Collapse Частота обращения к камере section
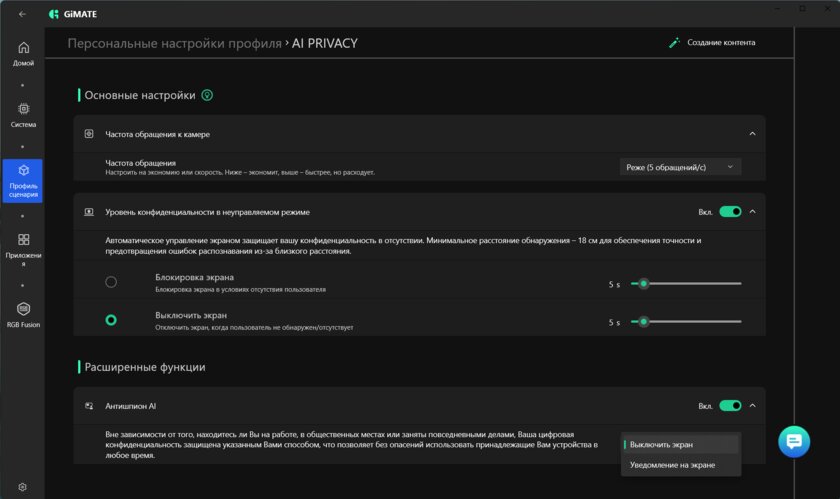This screenshot has width=840, height=499. point(752,133)
